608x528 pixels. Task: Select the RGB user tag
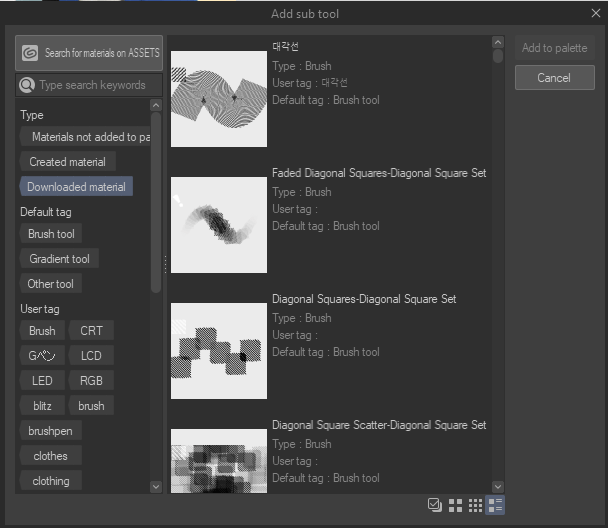click(91, 381)
